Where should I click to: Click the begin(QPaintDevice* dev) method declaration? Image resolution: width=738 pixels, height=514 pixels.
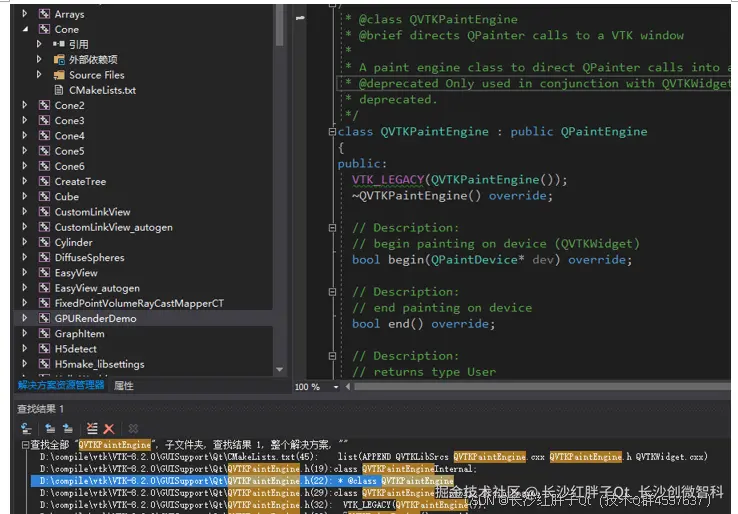click(492, 260)
